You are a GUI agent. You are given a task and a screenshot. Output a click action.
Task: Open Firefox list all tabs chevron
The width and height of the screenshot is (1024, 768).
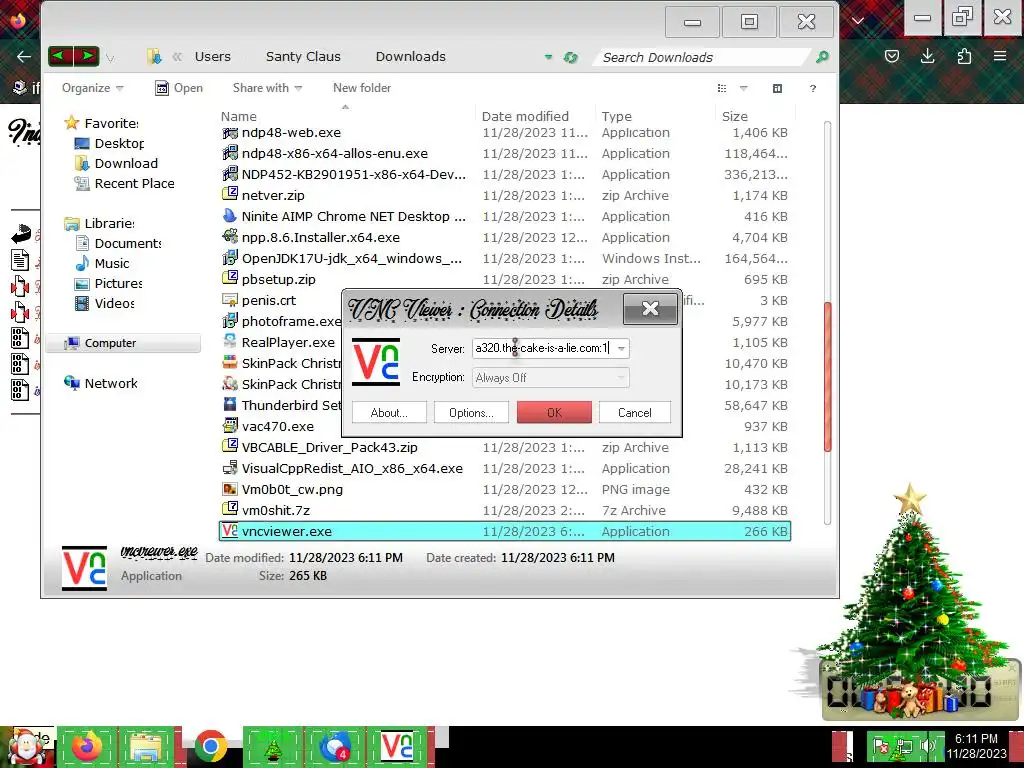(x=858, y=21)
